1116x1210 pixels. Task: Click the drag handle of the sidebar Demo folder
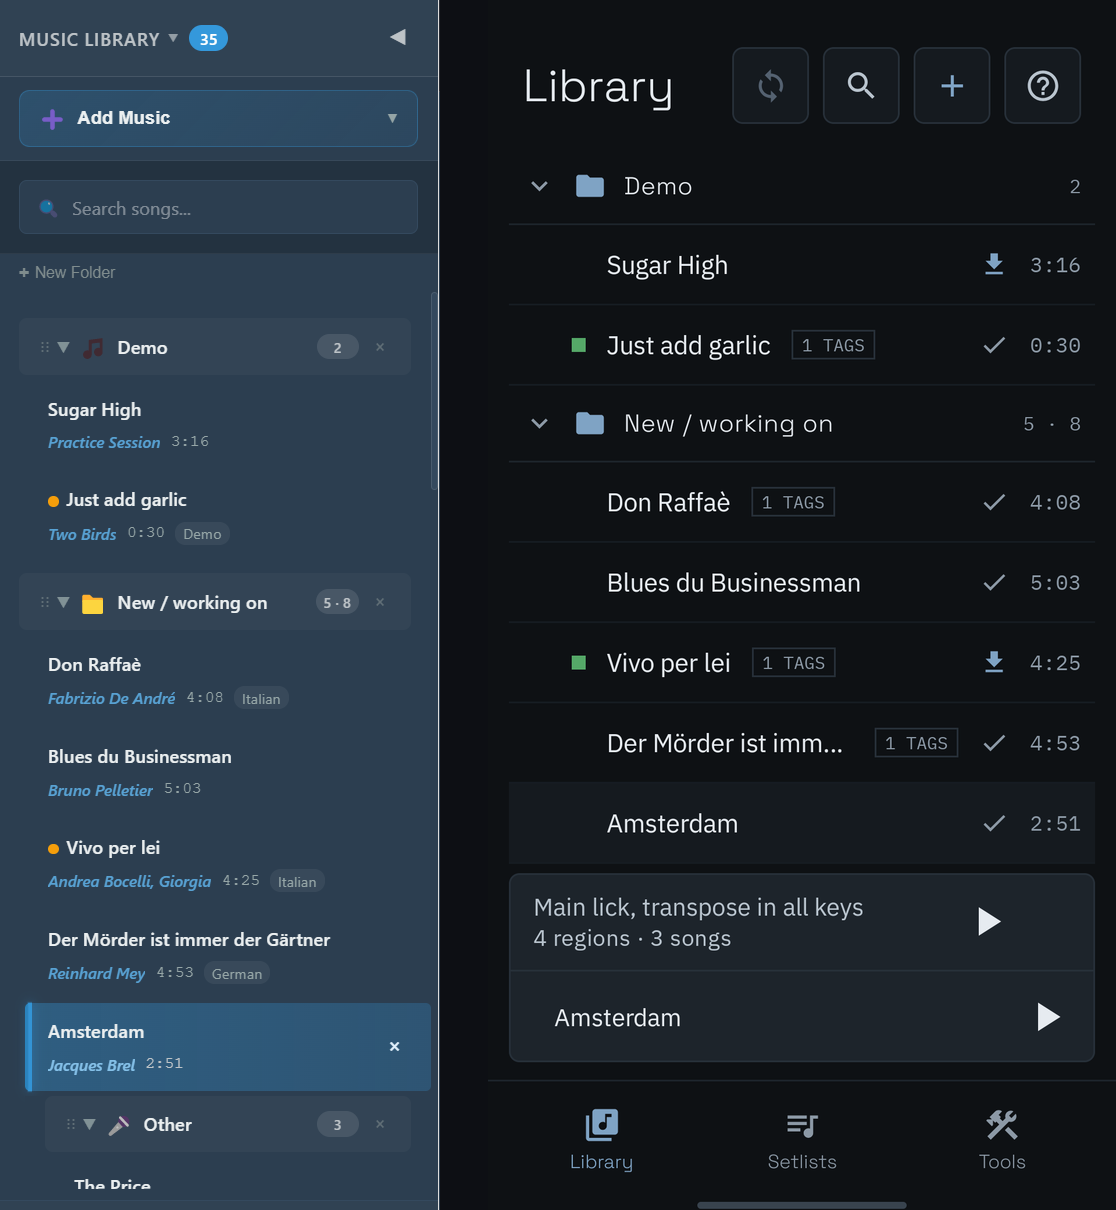(x=44, y=347)
